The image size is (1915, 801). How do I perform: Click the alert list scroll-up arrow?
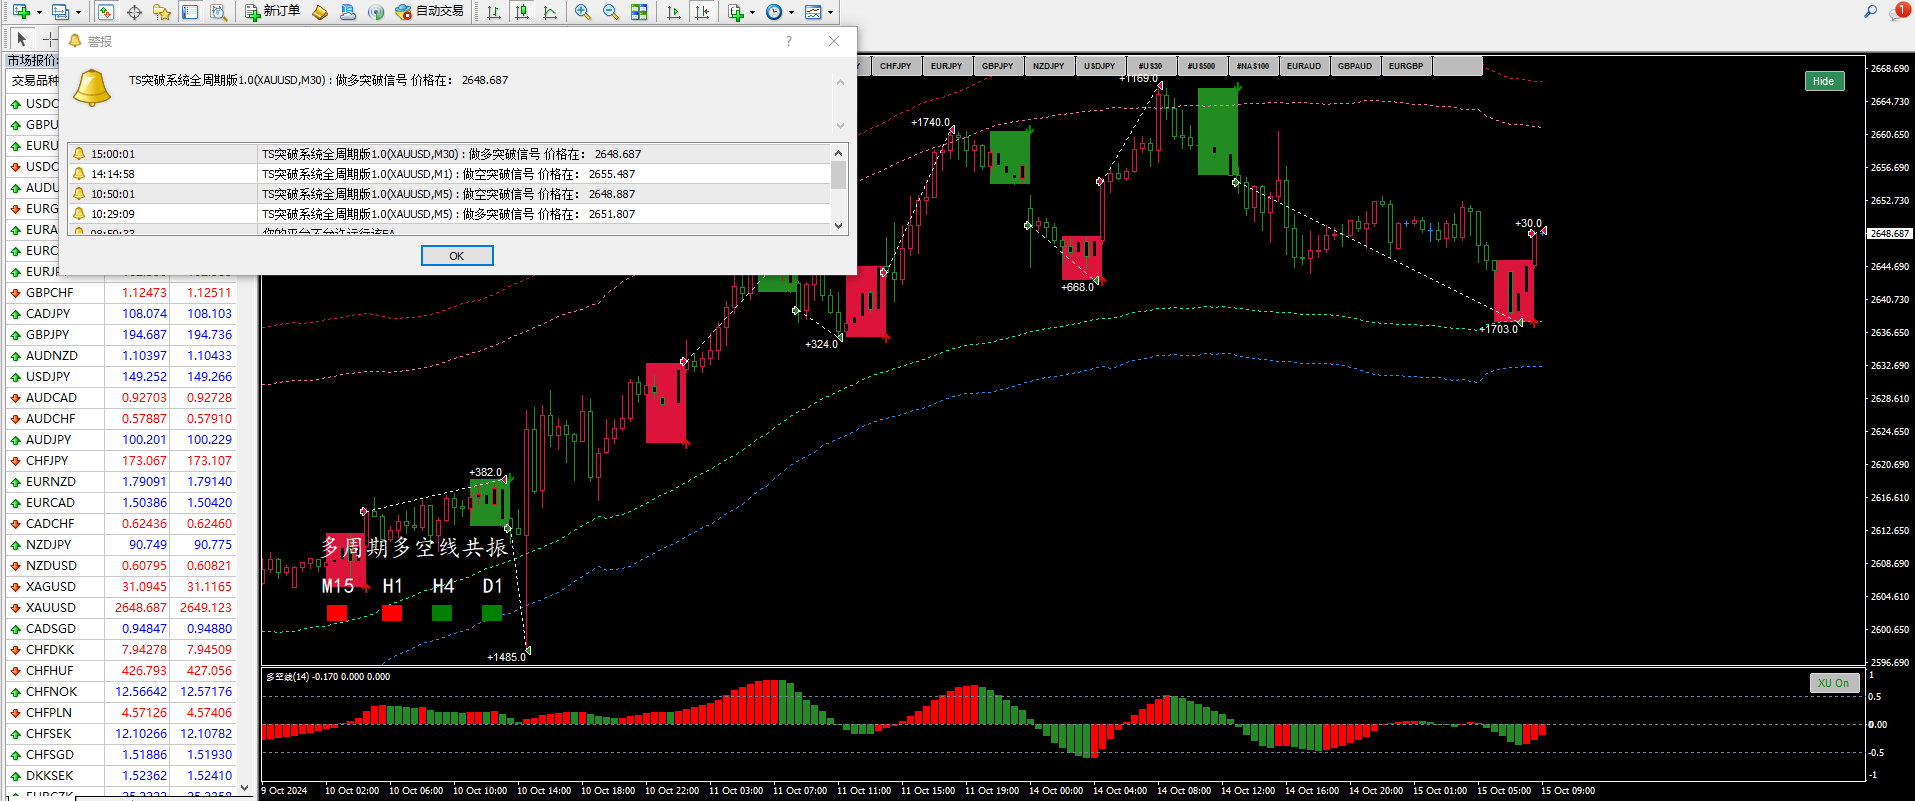coord(839,152)
